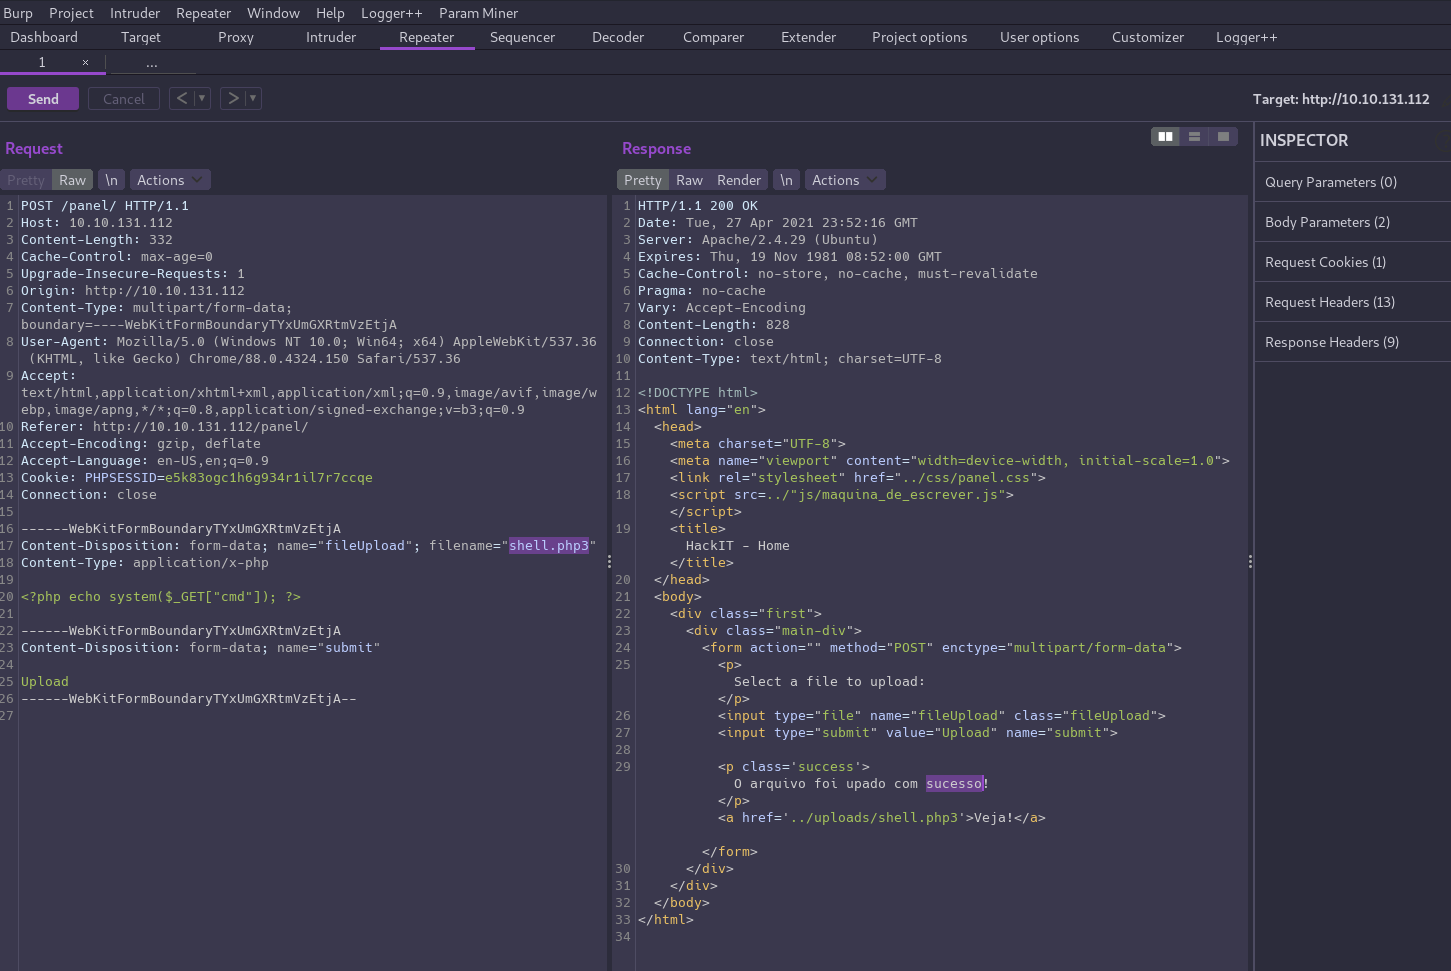Switch to the Dashboard tab
Image resolution: width=1451 pixels, height=971 pixels.
(44, 37)
